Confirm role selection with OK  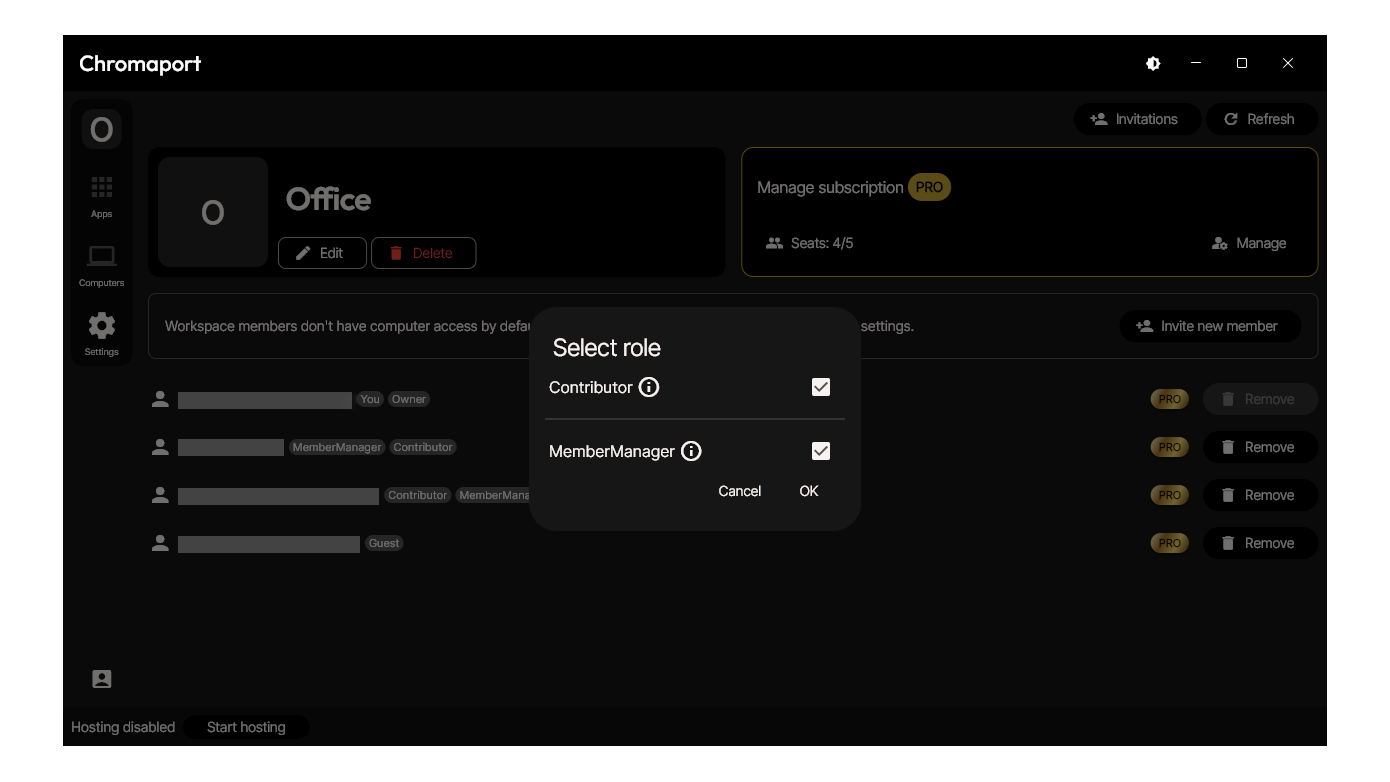pos(809,491)
